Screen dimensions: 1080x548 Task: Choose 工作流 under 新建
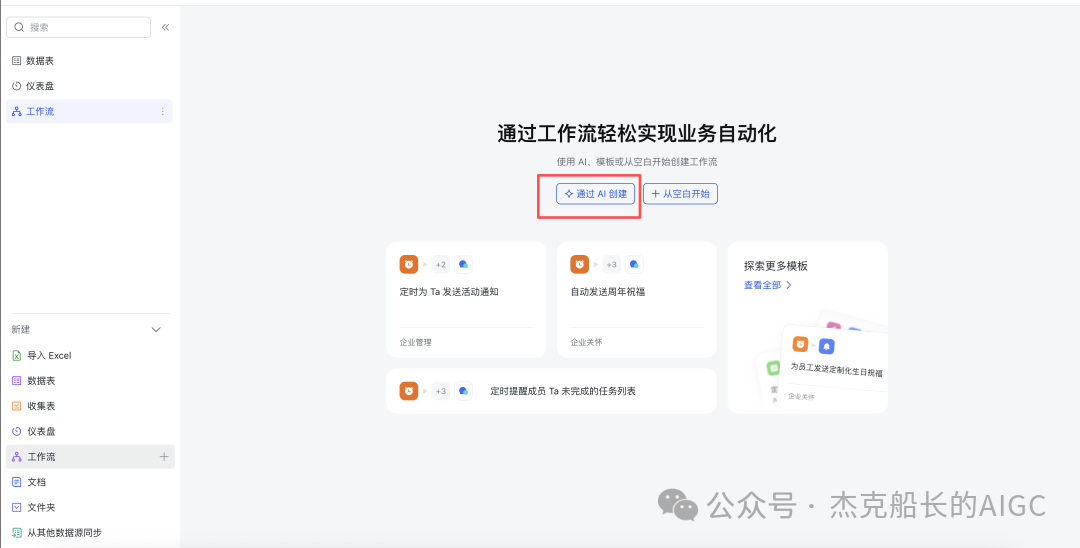click(90, 456)
